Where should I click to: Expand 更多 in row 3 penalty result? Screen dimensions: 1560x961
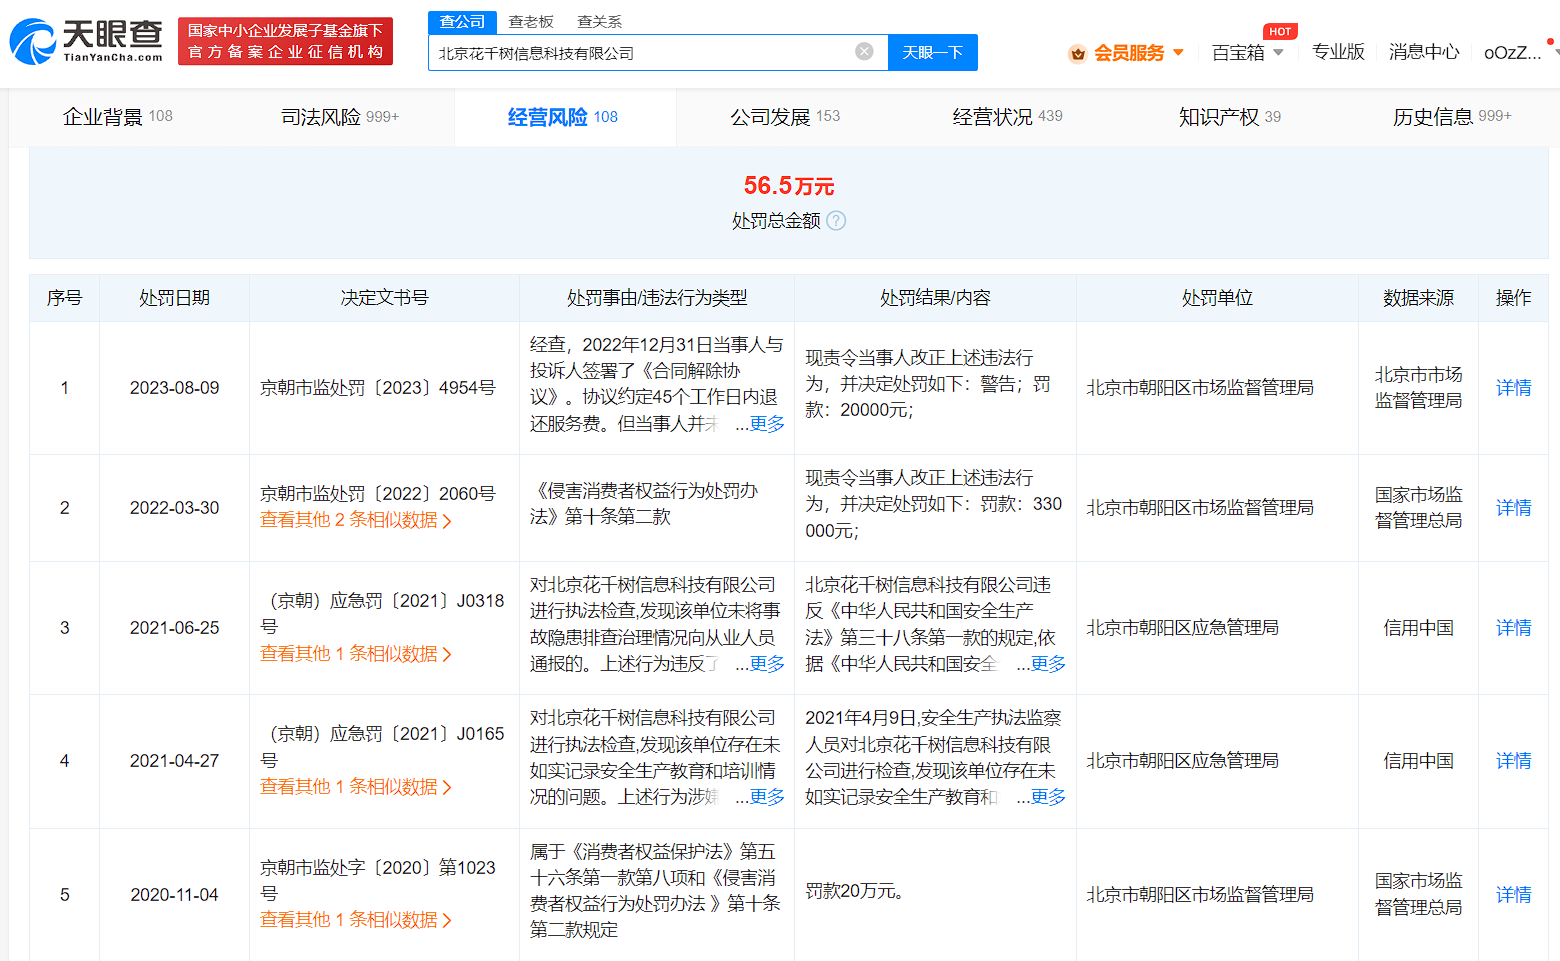pyautogui.click(x=1048, y=664)
